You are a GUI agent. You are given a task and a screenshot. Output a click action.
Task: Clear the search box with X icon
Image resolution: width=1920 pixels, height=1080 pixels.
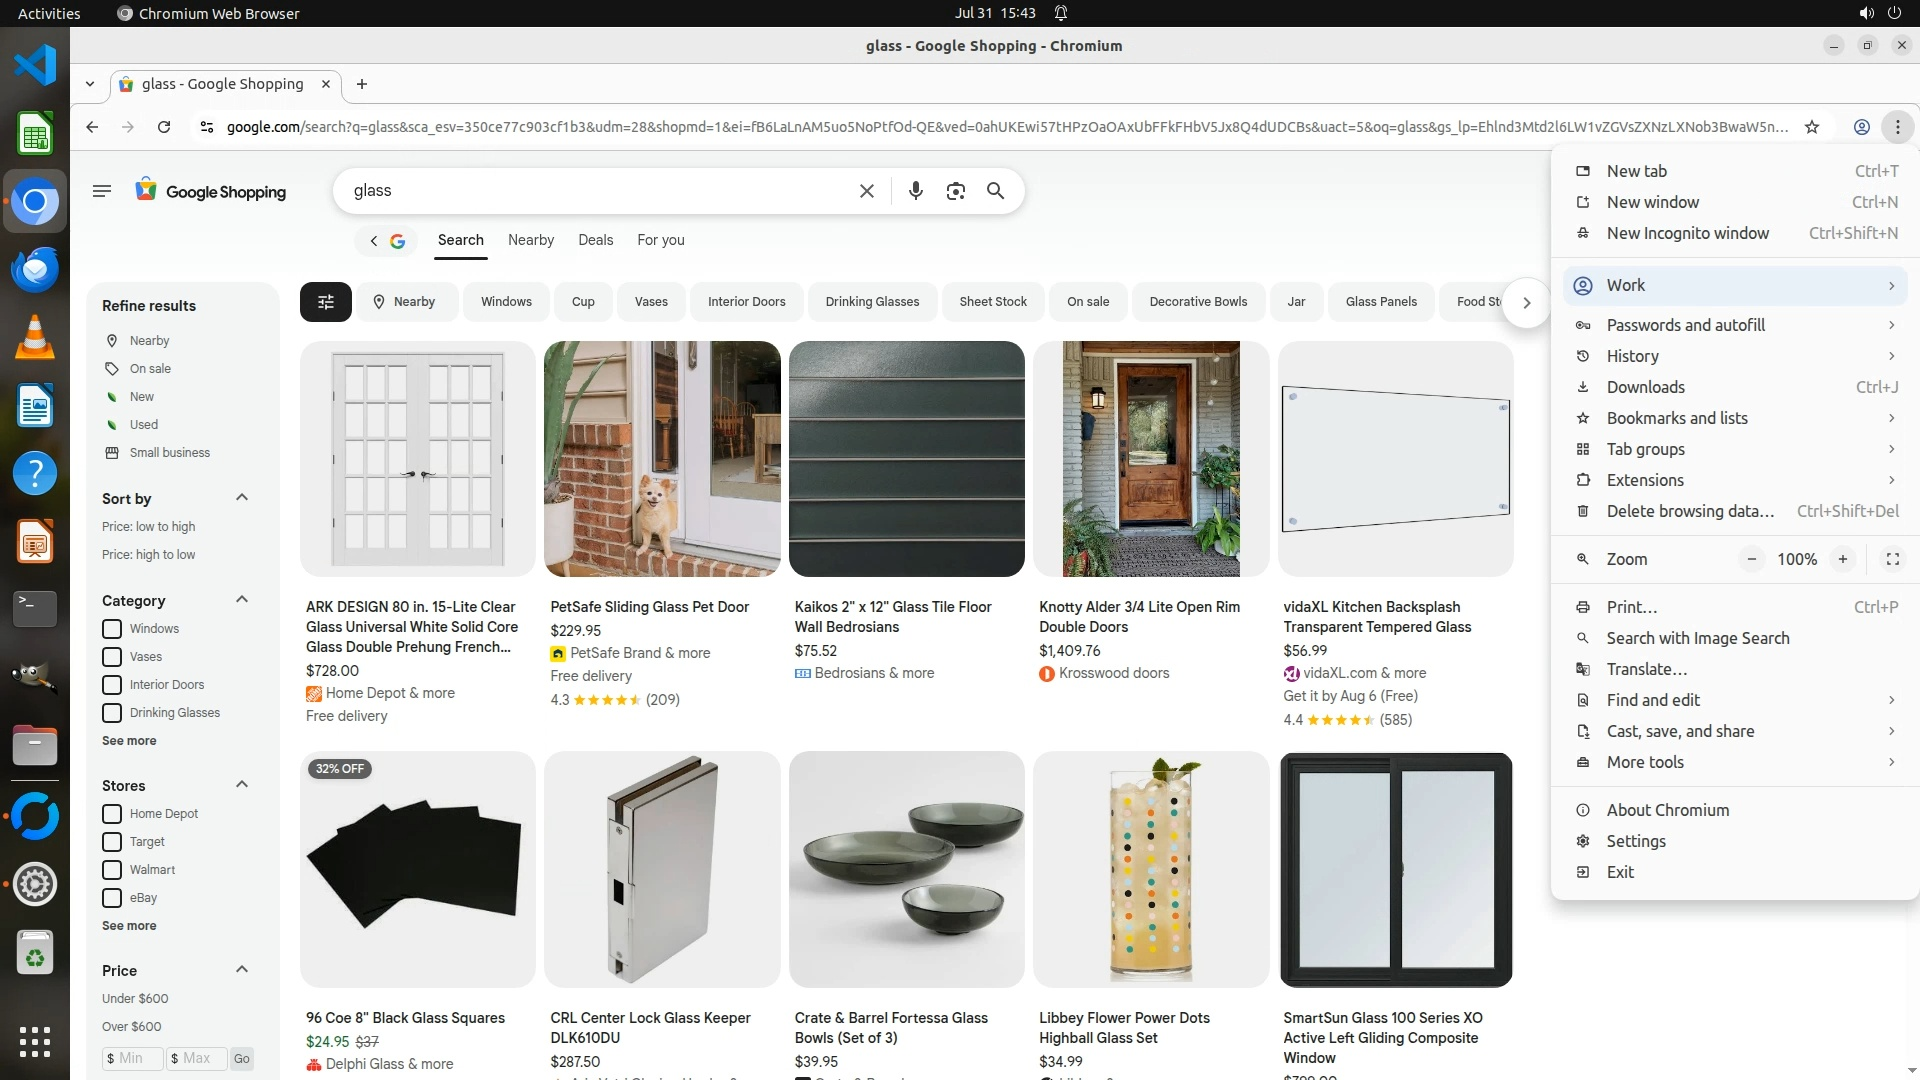(867, 191)
